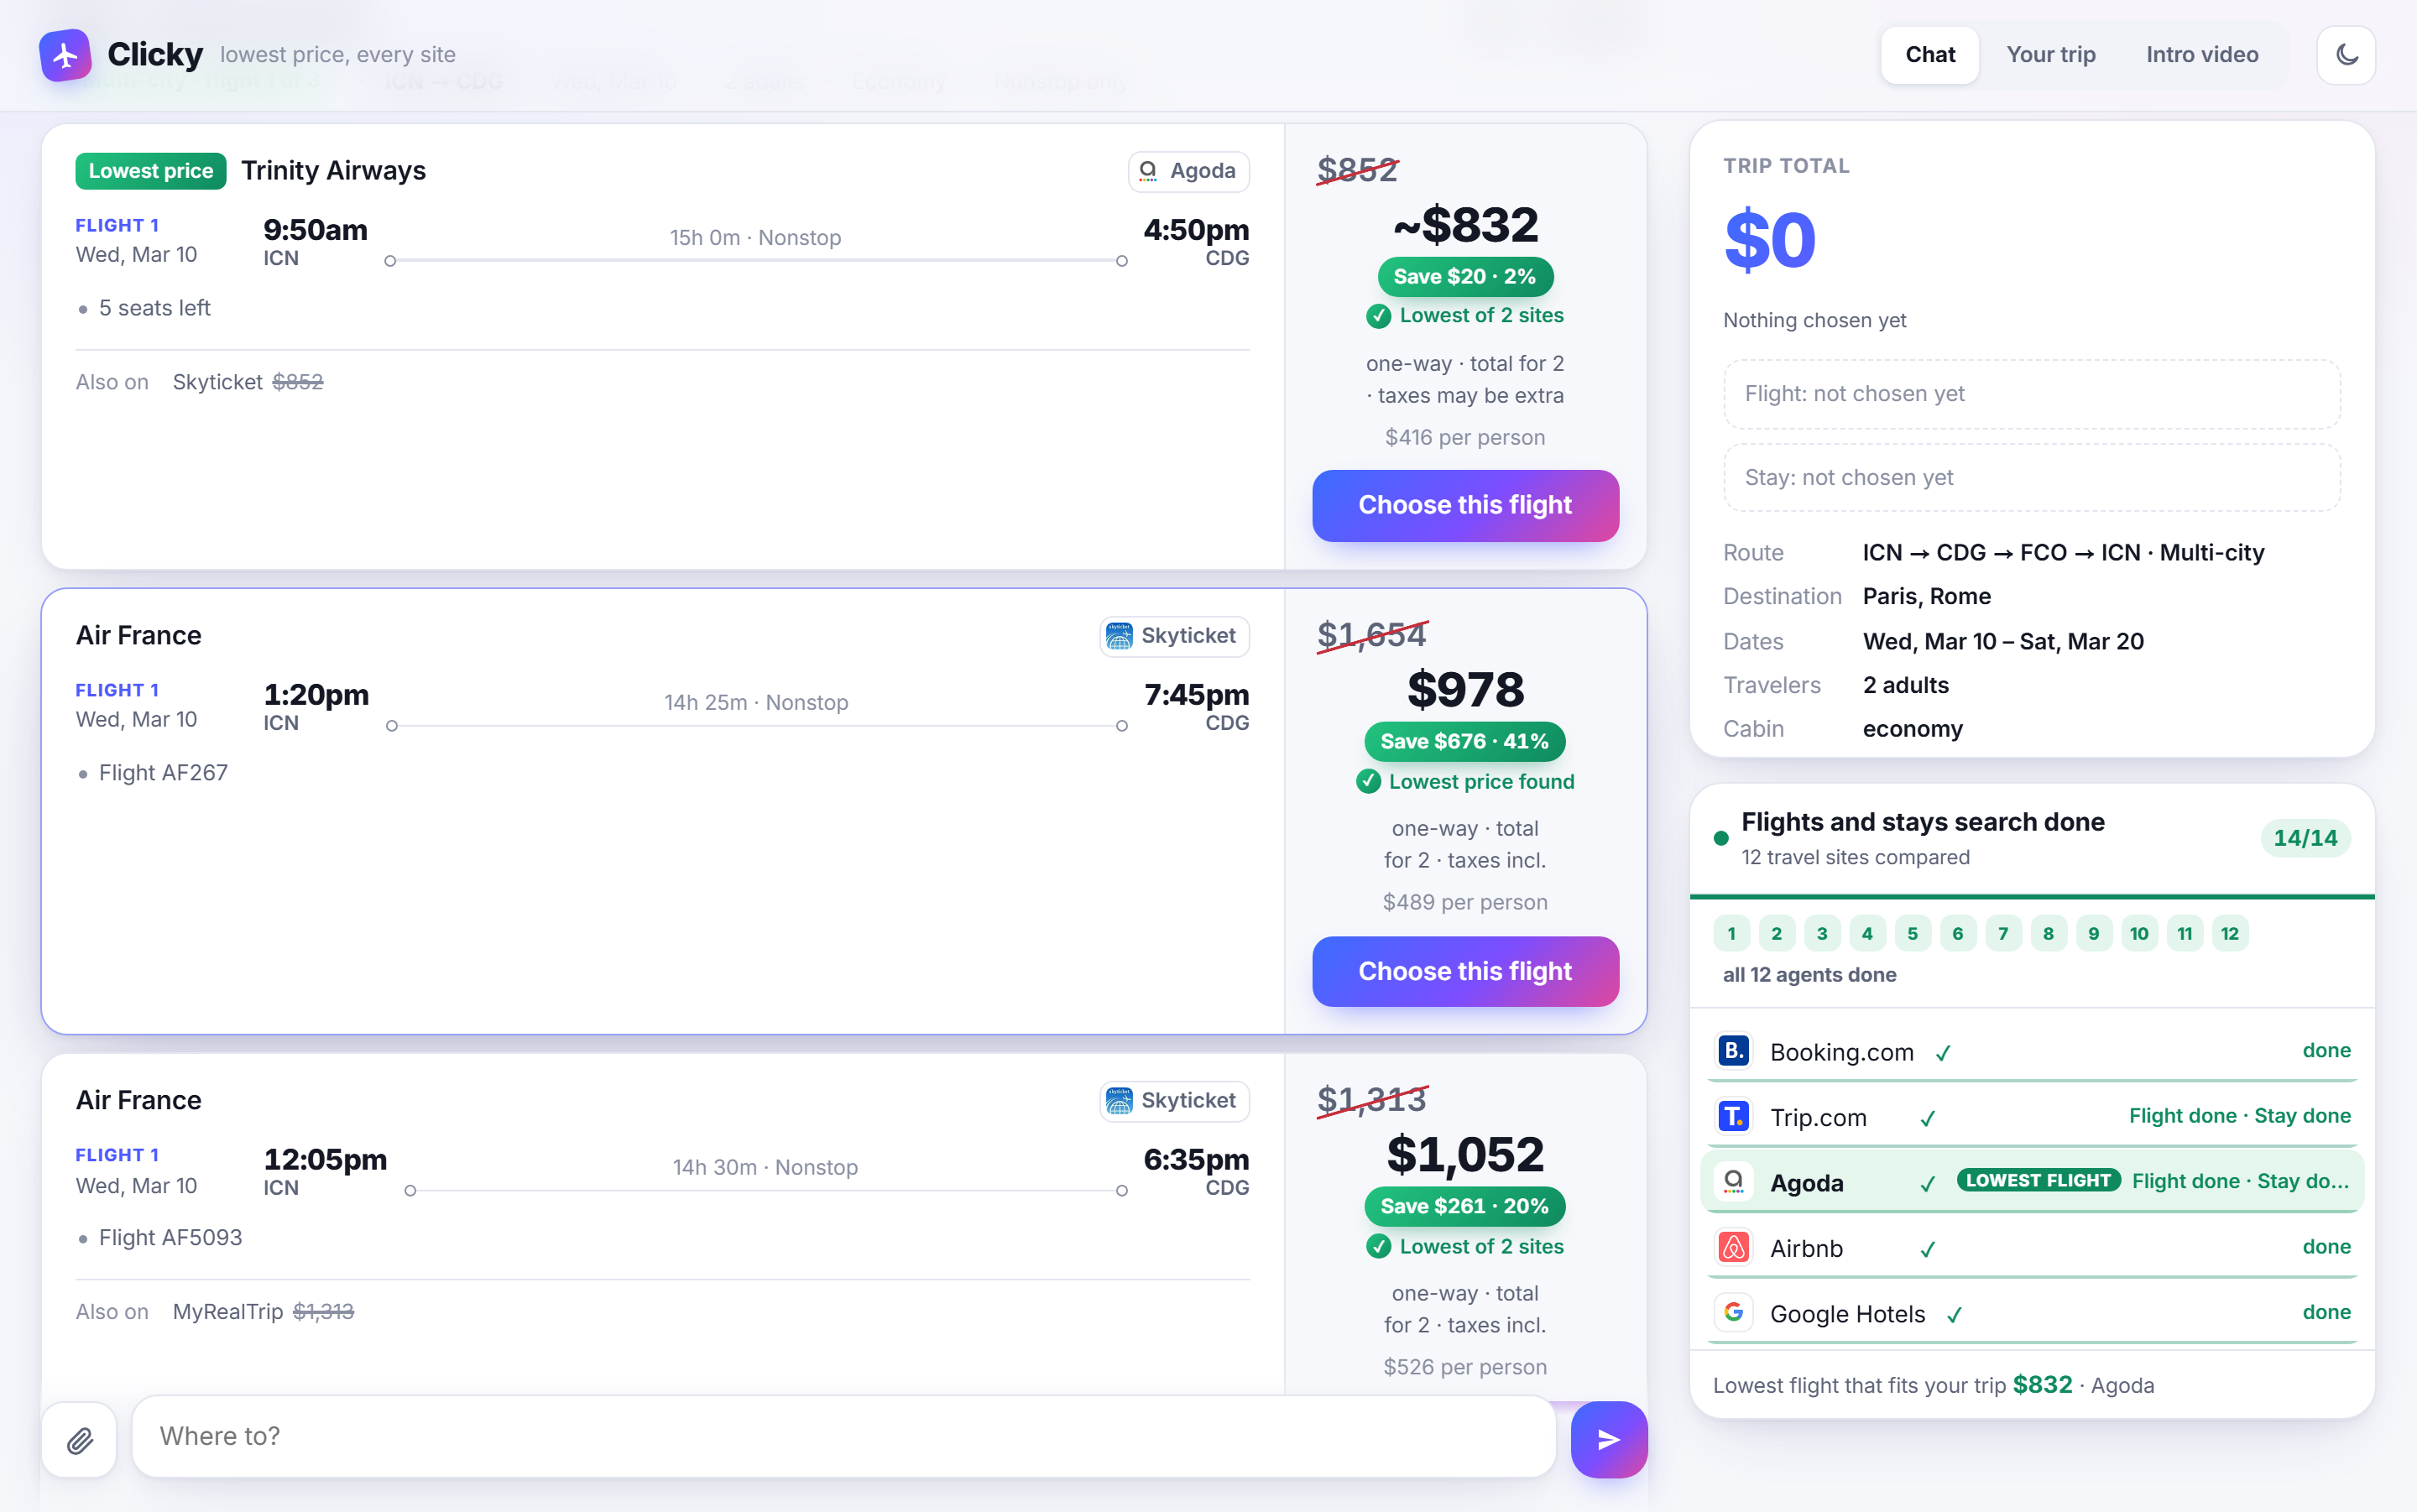Click the Google Hotels checkmark icon
Screen dimensions: 2417x1512
click(1954, 1314)
